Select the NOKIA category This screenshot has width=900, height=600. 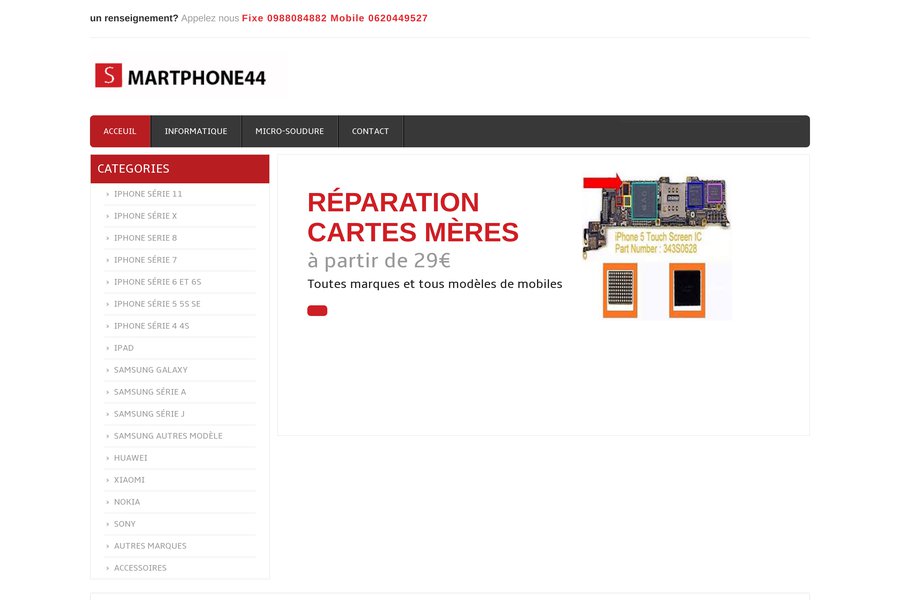click(126, 502)
